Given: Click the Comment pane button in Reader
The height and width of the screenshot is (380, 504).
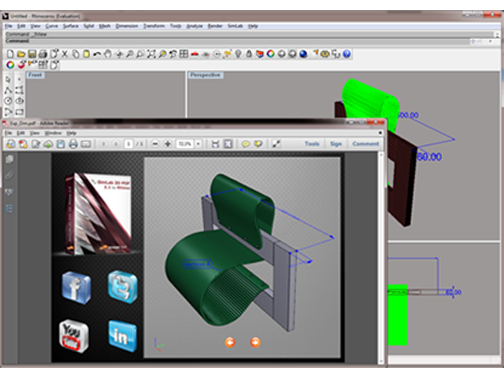Looking at the screenshot, I should (366, 144).
